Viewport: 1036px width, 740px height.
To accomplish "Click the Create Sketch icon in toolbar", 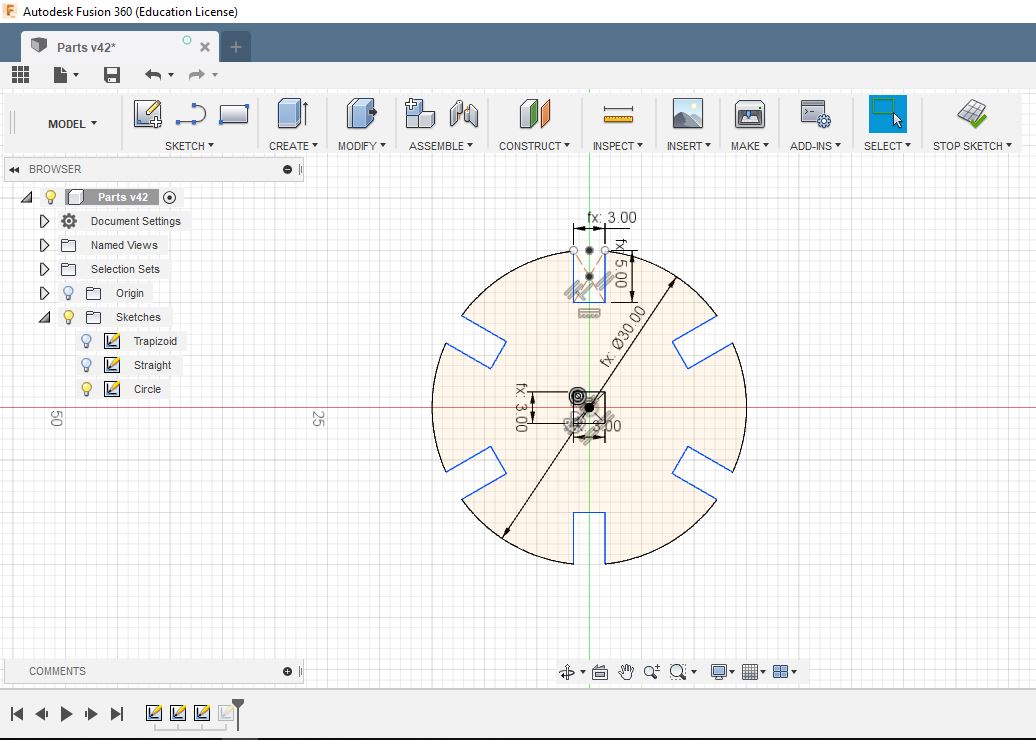I will pyautogui.click(x=148, y=114).
